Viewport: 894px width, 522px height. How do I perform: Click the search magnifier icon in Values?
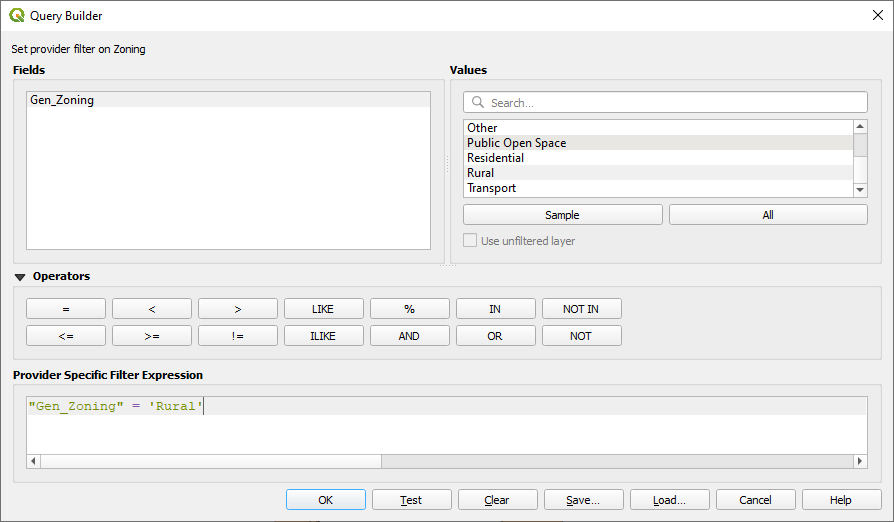point(478,103)
